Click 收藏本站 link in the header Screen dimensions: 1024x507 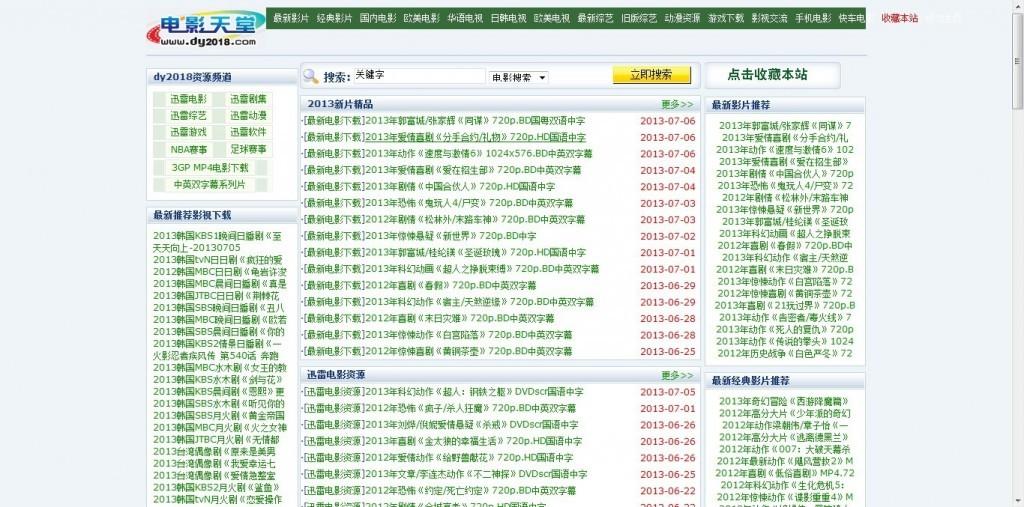pos(899,19)
